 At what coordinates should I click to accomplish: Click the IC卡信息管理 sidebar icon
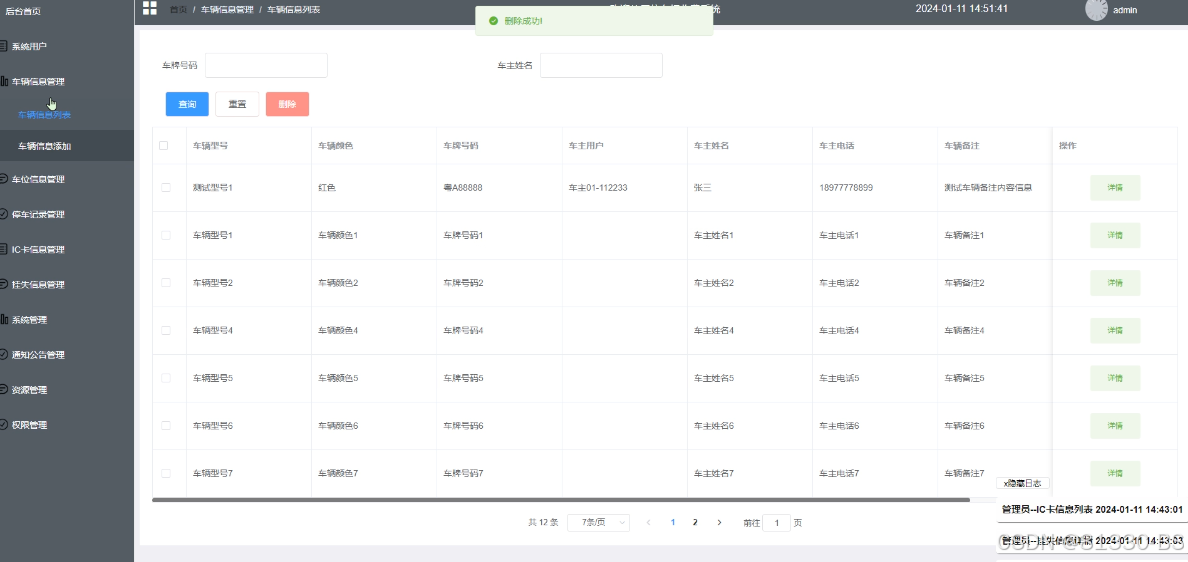4,249
